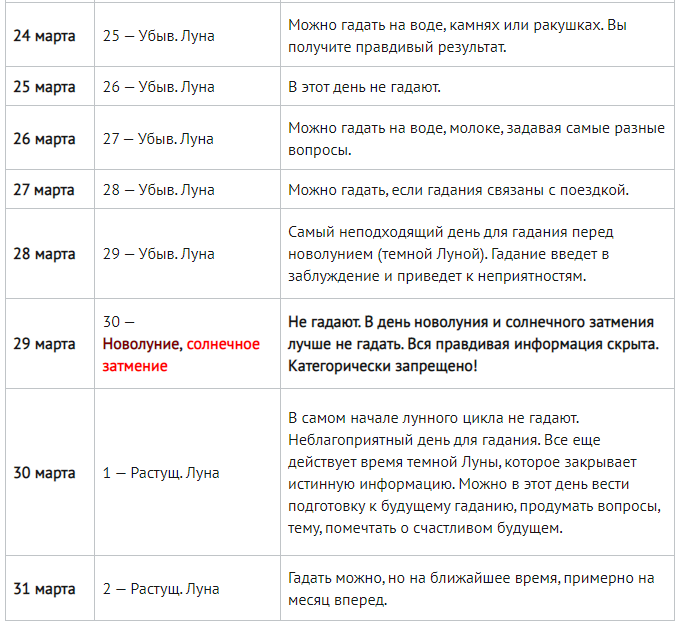Select the "25 — Убыв. Луна" cell
This screenshot has height=627, width=680.
click(158, 36)
